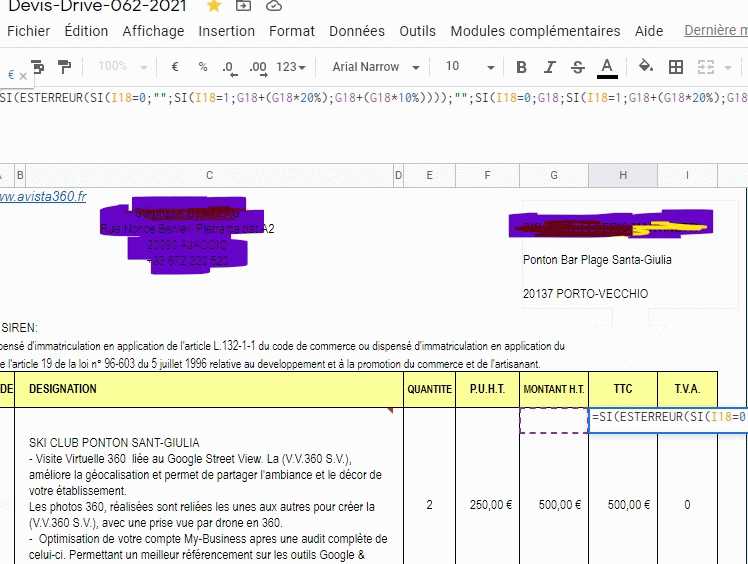This screenshot has width=748, height=564.
Task: Select column H header
Action: point(623,176)
